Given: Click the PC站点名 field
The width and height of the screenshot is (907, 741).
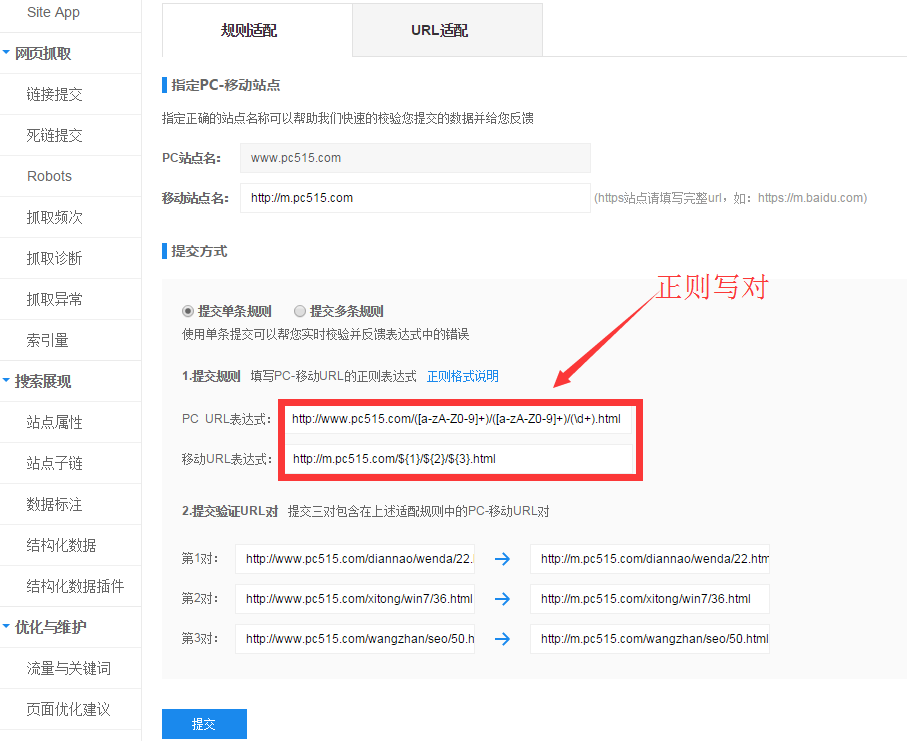Looking at the screenshot, I should [415, 158].
